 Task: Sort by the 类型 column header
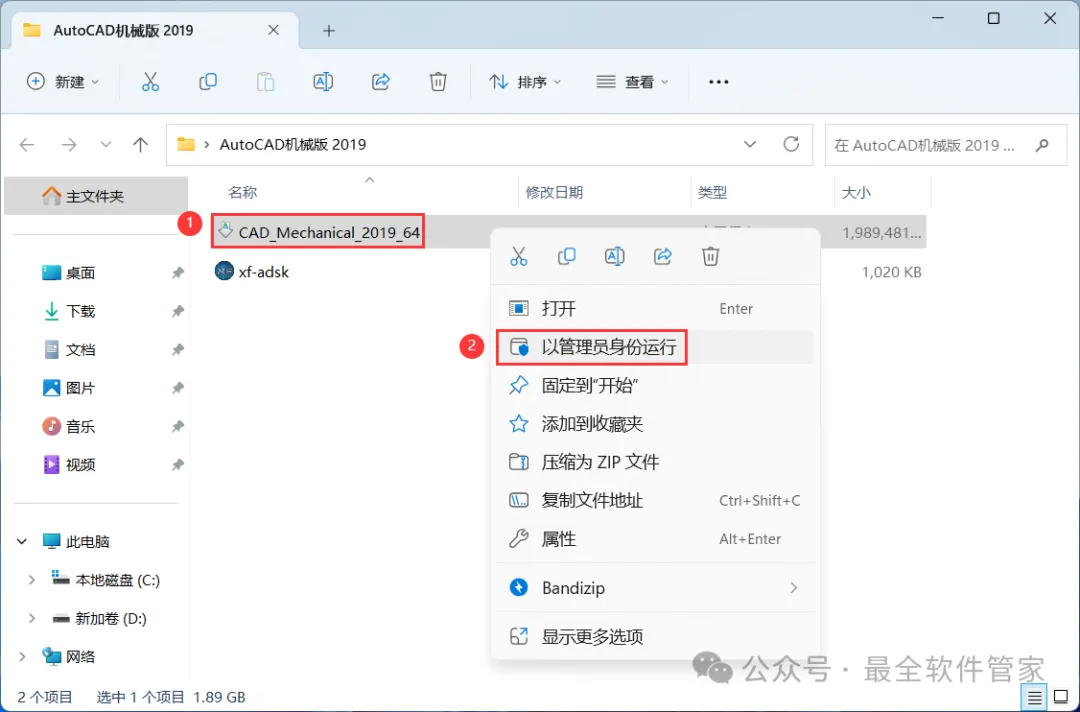712,193
